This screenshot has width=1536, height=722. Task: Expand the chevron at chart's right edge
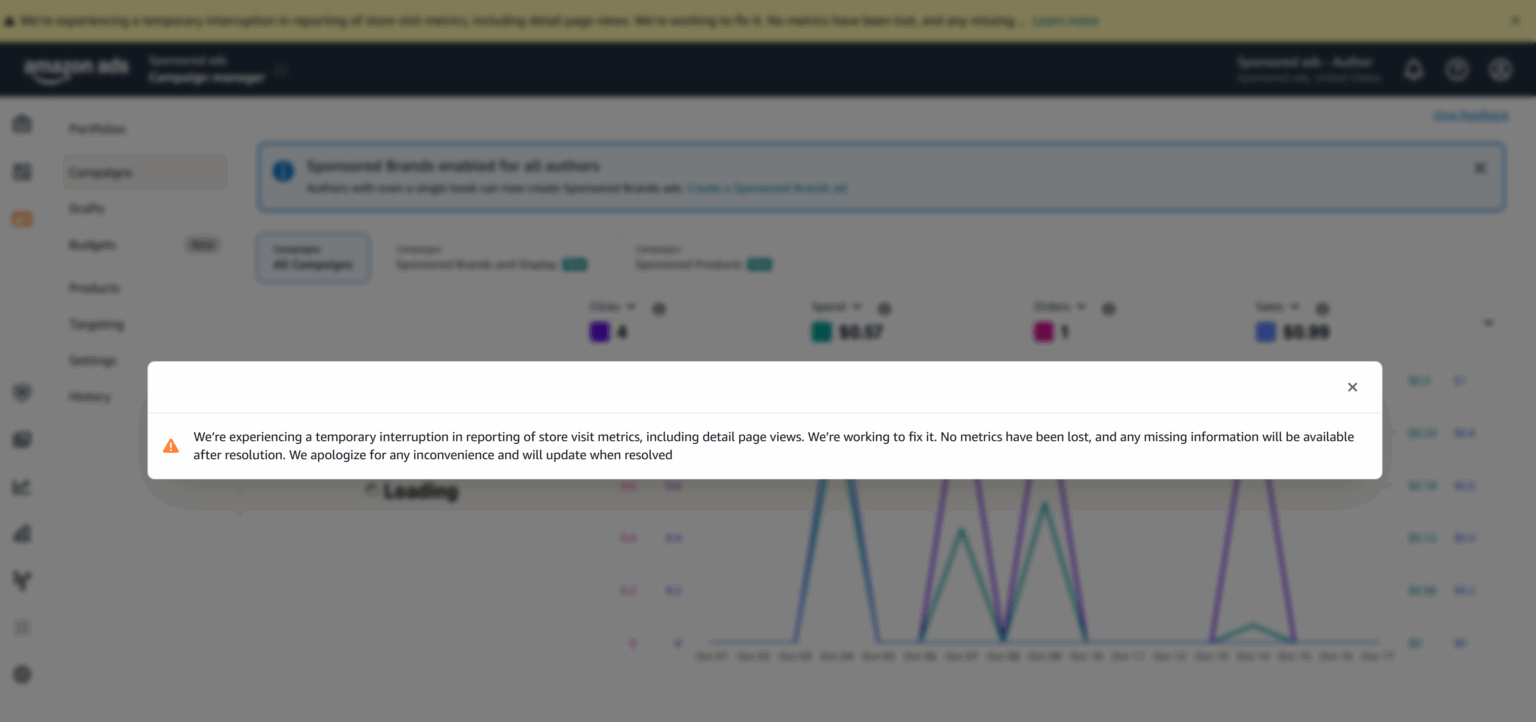coord(1488,322)
